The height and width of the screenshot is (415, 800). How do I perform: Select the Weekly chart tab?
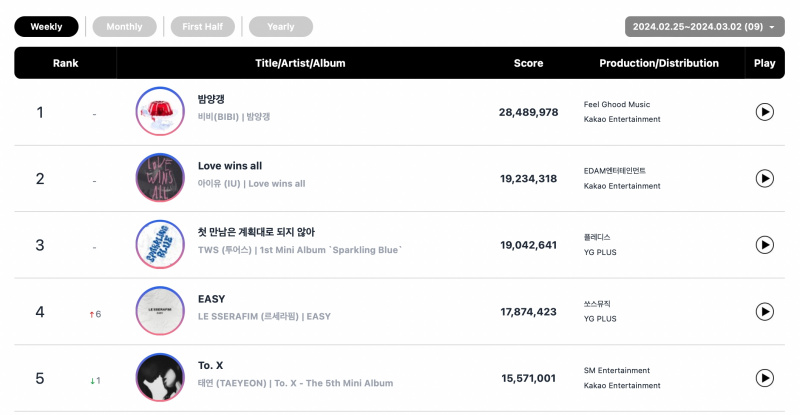[46, 27]
